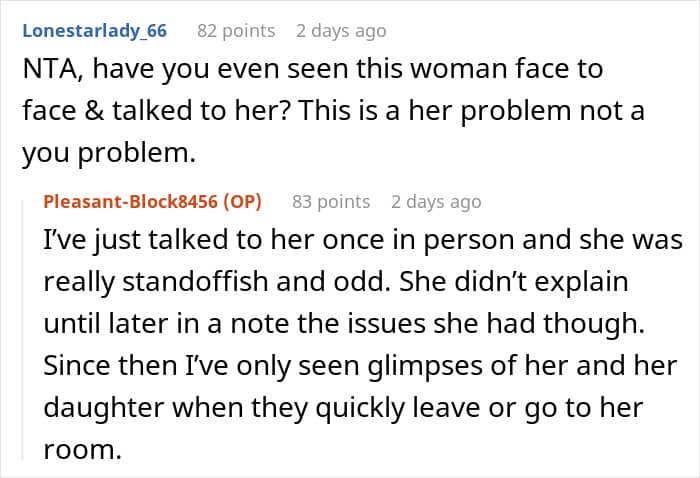This screenshot has height=478, width=700.
Task: Open the timestamp on Lonestarlady_66's comment
Action: point(341,31)
